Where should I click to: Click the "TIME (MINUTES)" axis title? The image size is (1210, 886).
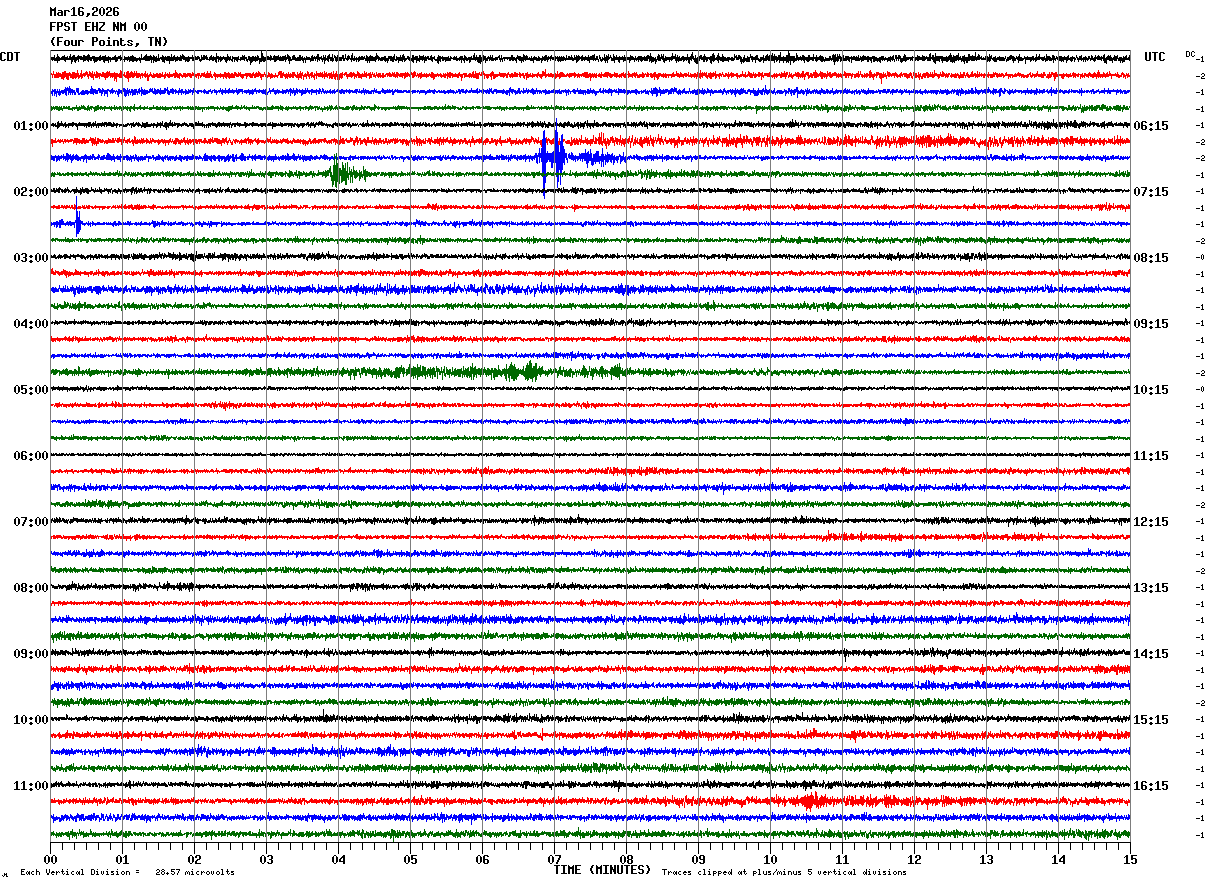(x=602, y=870)
